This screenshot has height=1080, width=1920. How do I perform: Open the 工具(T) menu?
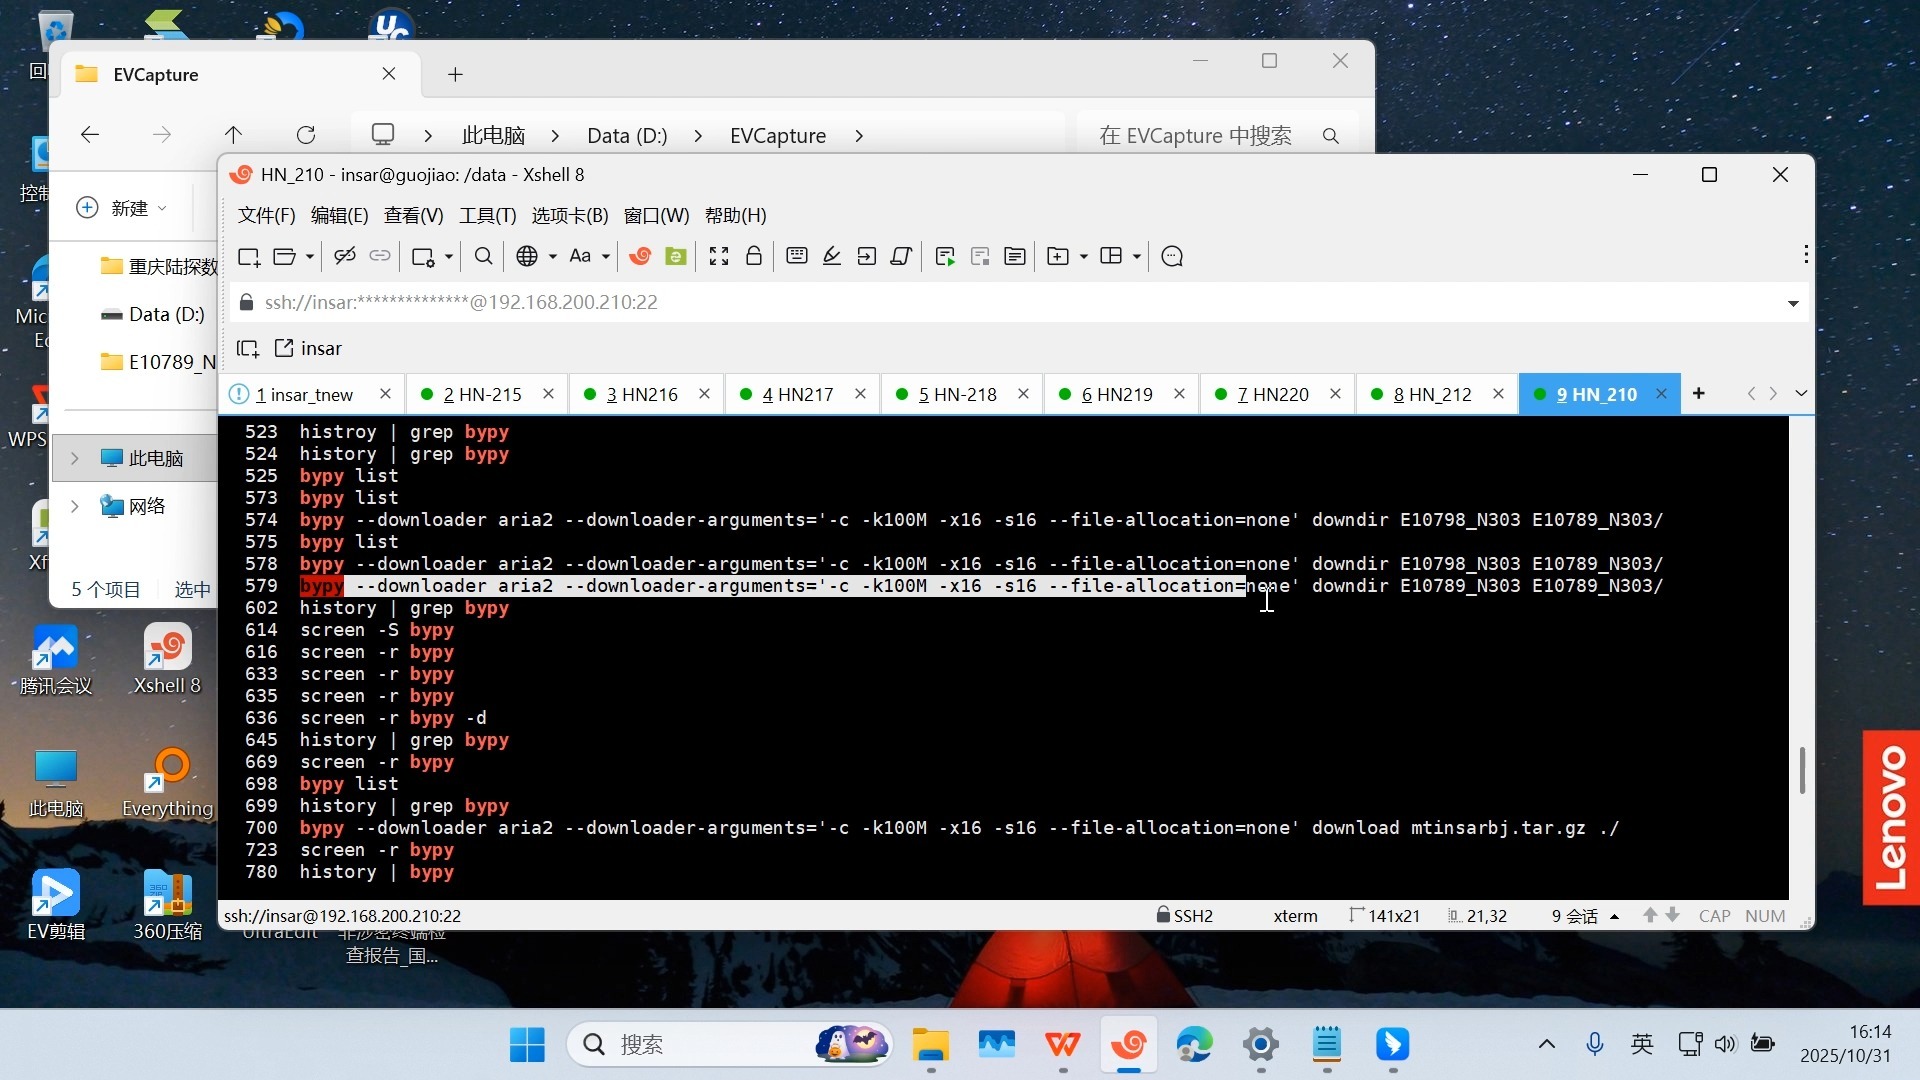(487, 215)
